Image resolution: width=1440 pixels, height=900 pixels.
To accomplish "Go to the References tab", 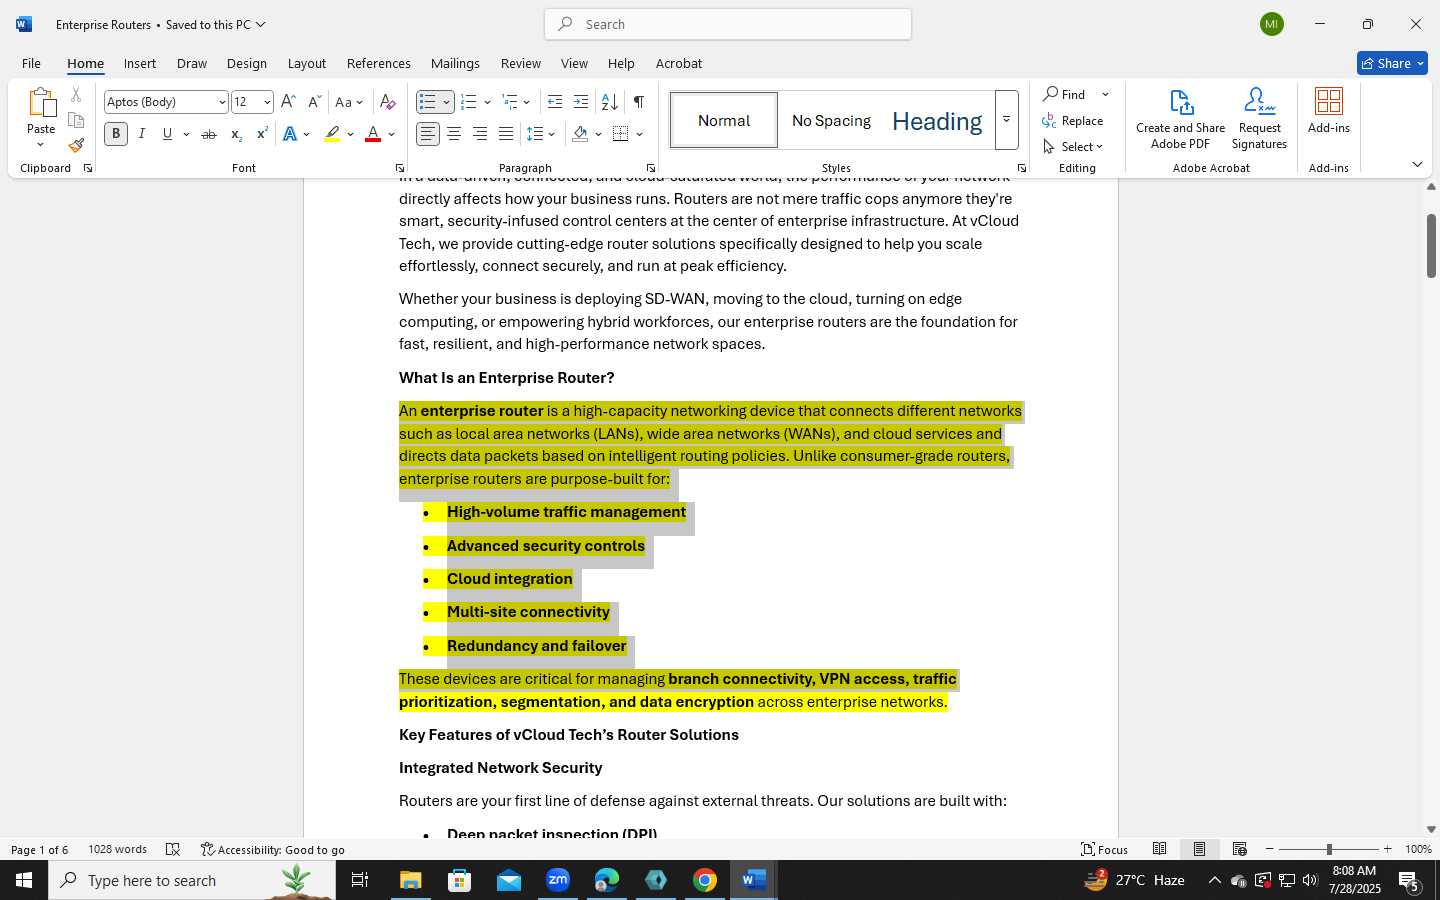I will [x=378, y=63].
